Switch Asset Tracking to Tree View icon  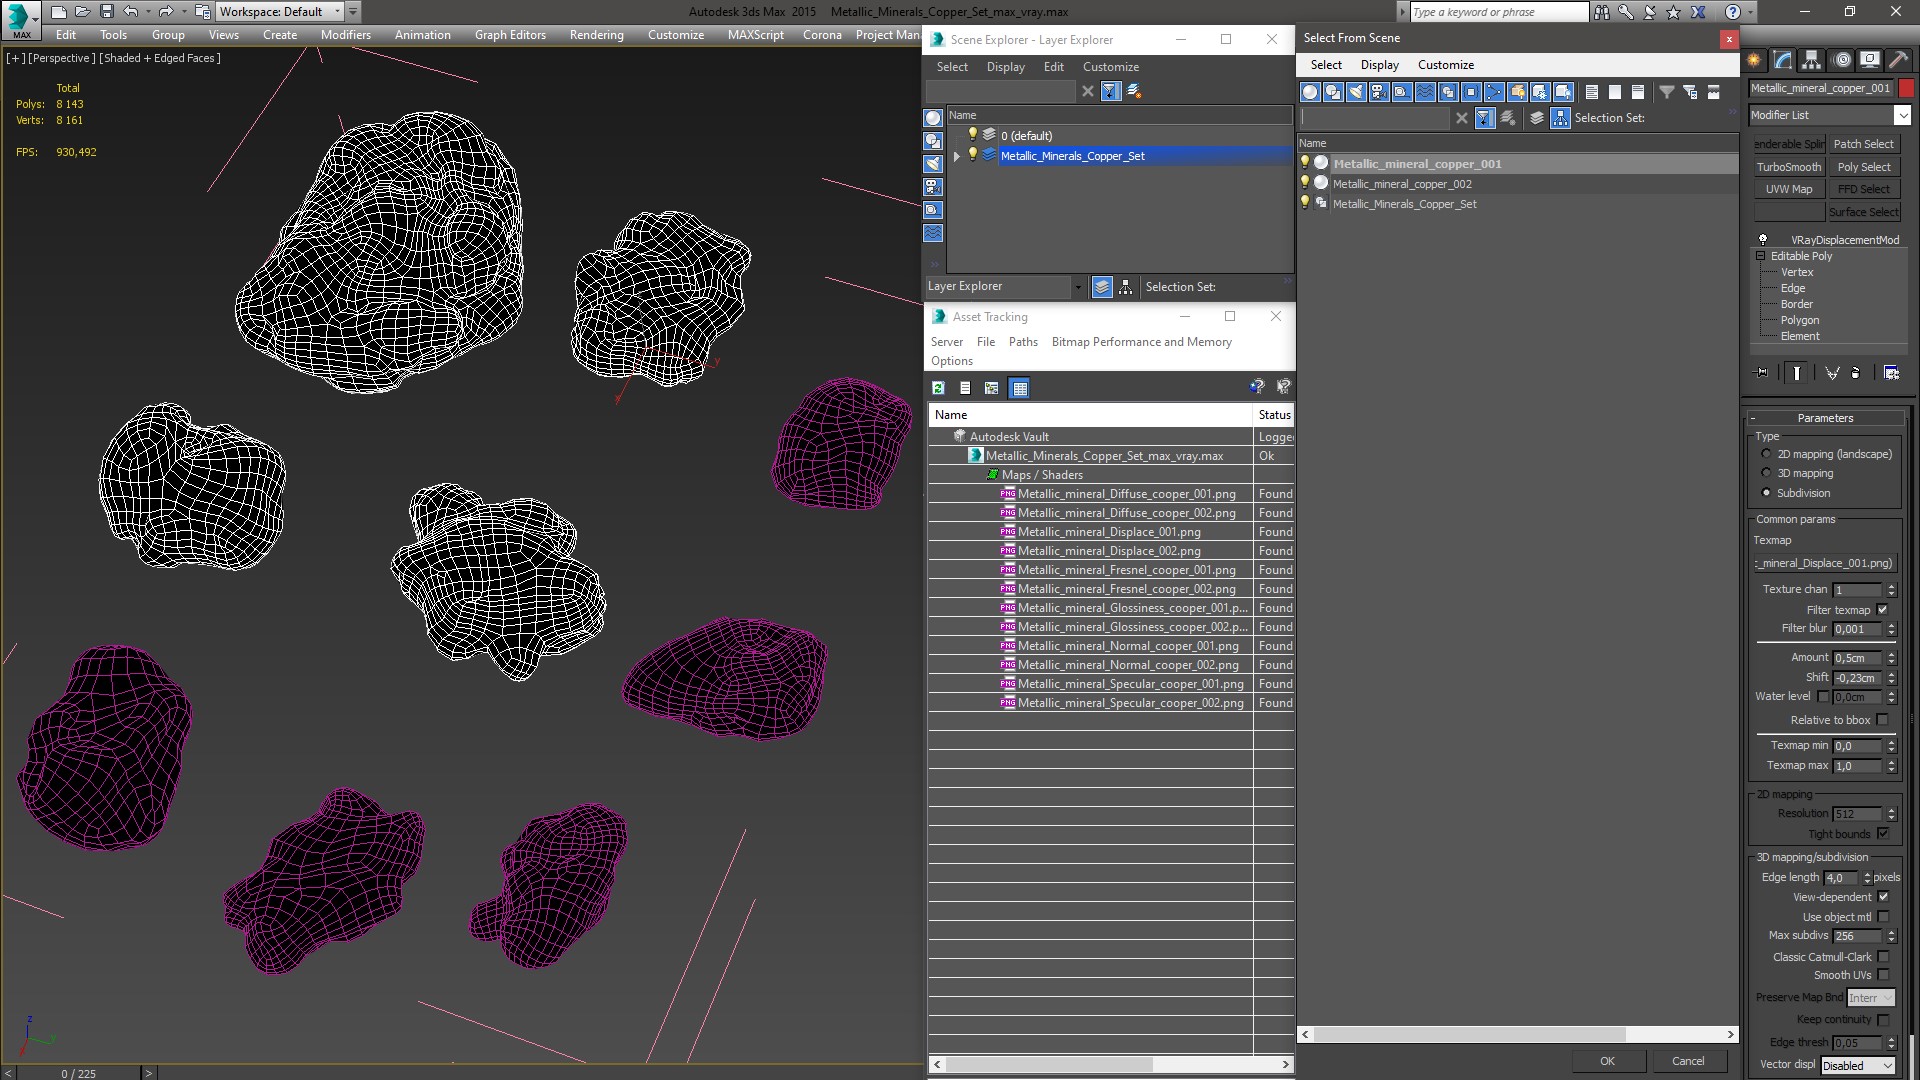point(991,388)
